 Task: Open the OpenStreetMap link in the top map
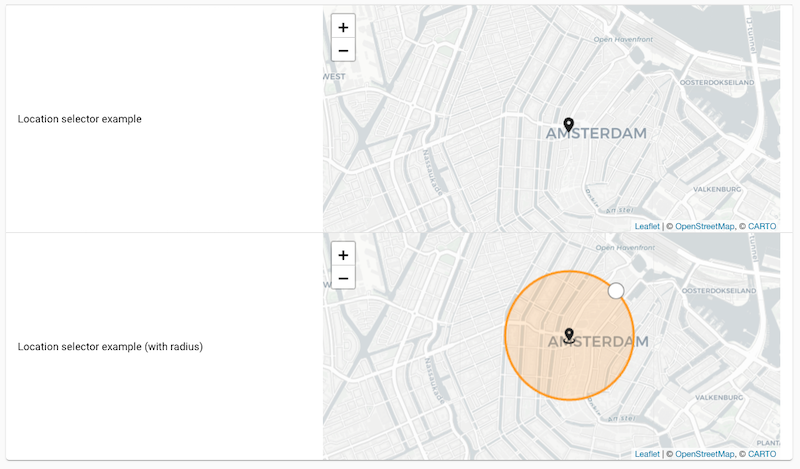704,227
